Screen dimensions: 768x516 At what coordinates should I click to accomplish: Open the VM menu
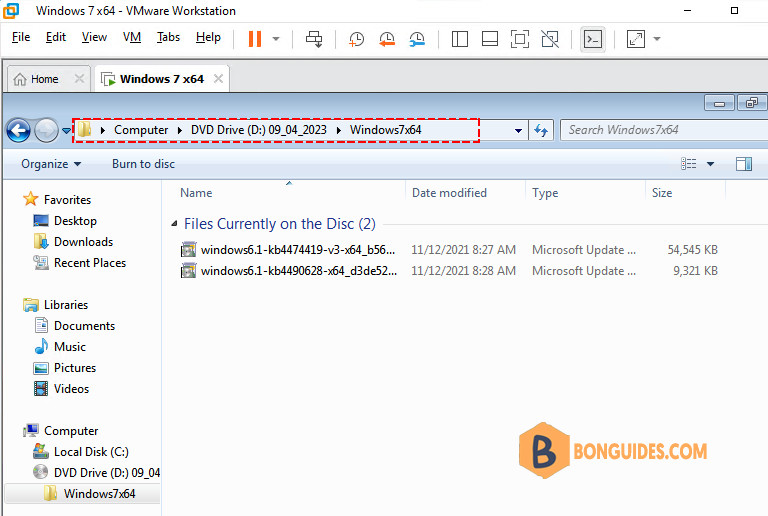(132, 37)
